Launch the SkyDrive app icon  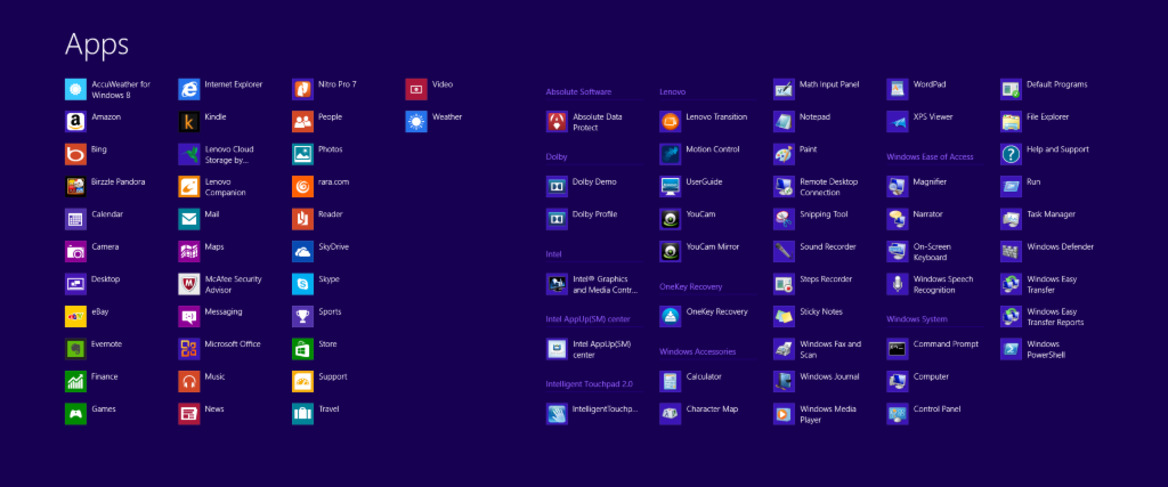tap(302, 252)
